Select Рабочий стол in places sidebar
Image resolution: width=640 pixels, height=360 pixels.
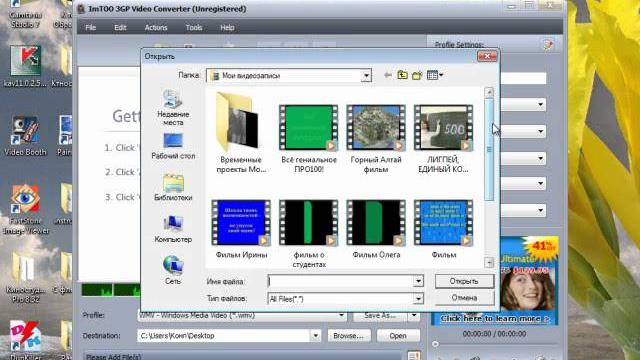click(x=173, y=147)
